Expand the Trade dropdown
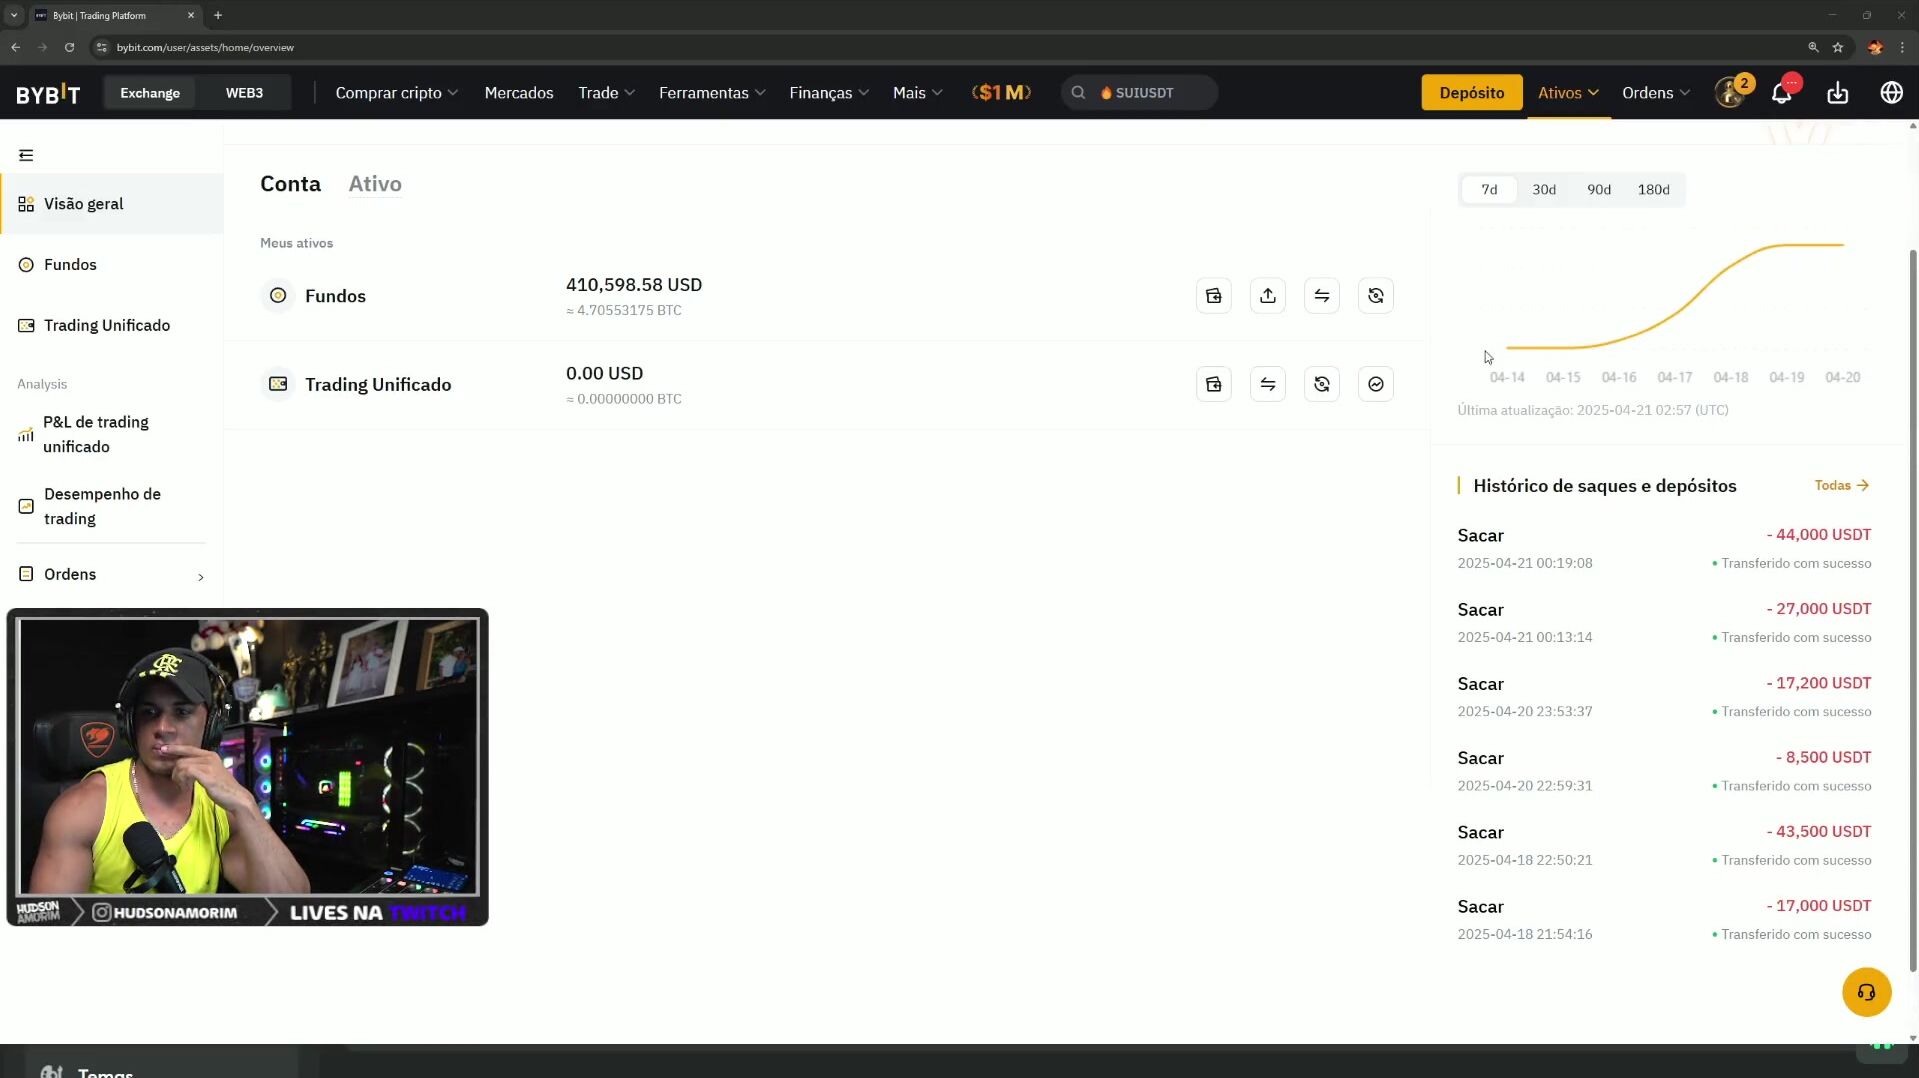 click(606, 93)
